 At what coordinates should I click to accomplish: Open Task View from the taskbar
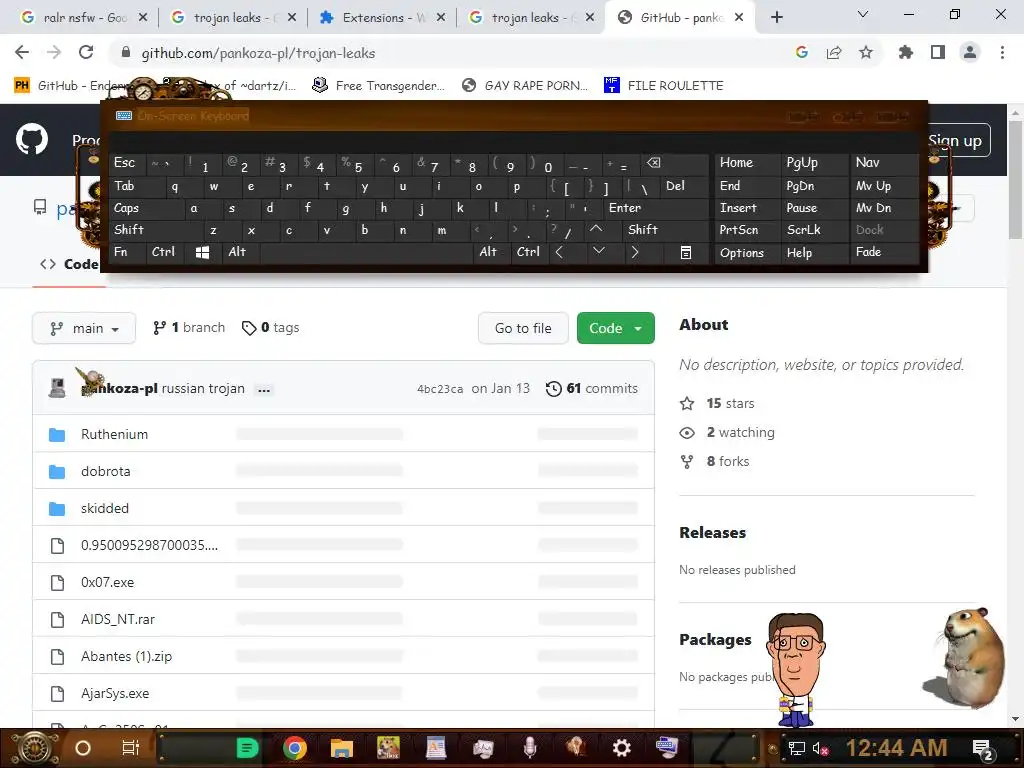(x=131, y=748)
